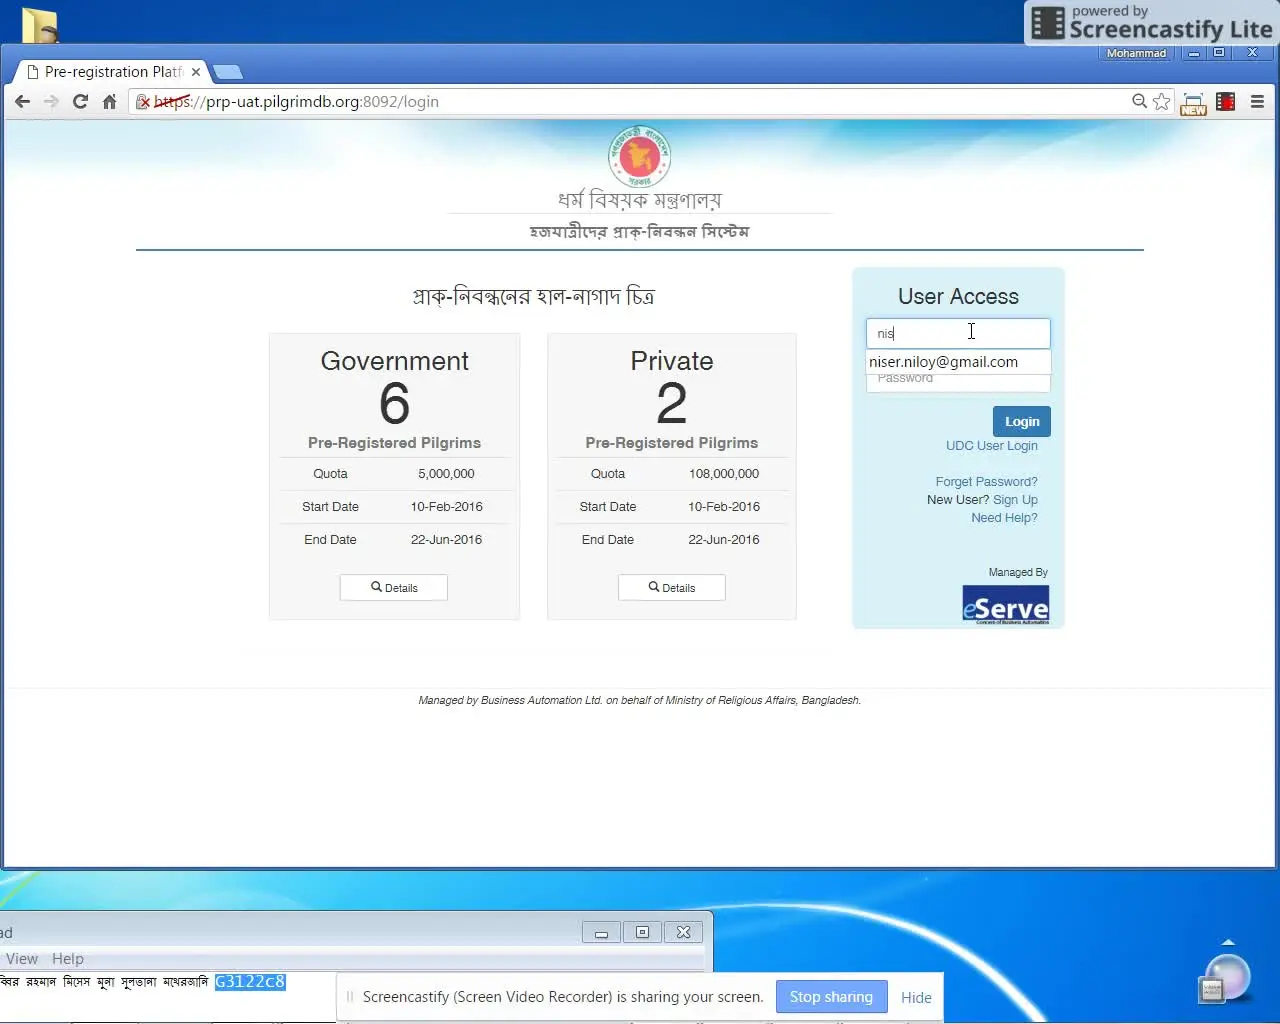This screenshot has height=1024, width=1280.
Task: Click the Government count 6
Action: [394, 404]
